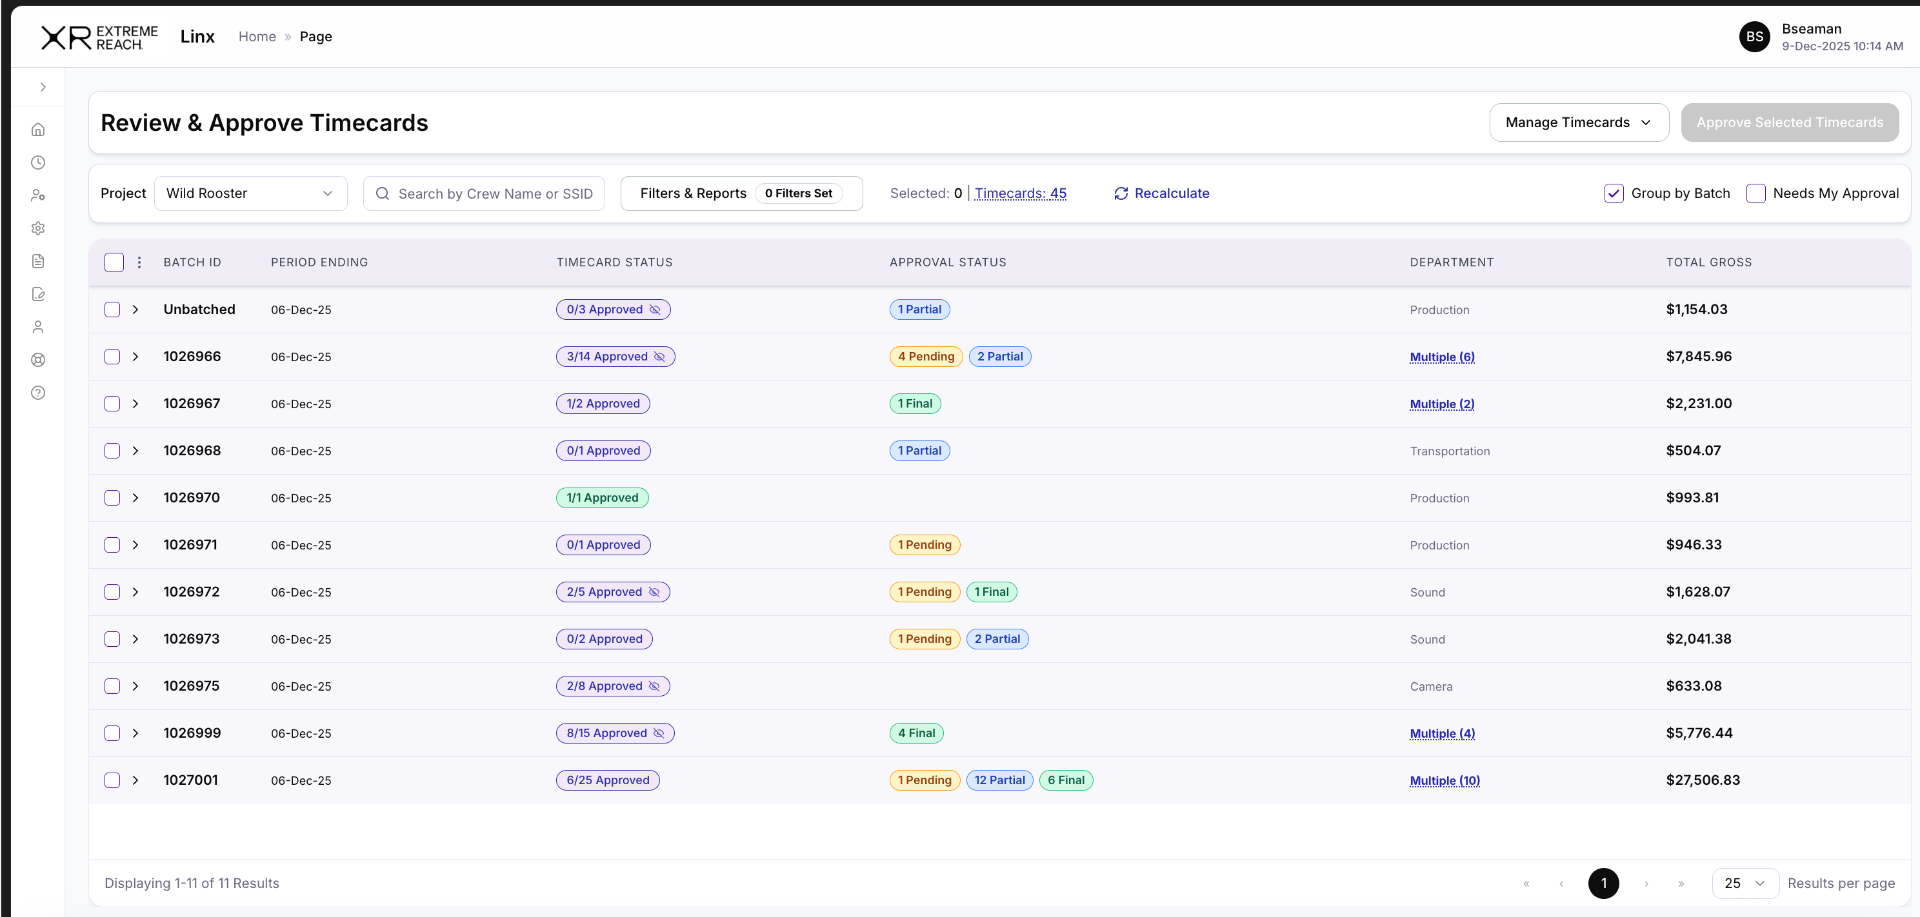Click Approve Selected Timecards button
The image size is (1920, 917).
point(1790,122)
